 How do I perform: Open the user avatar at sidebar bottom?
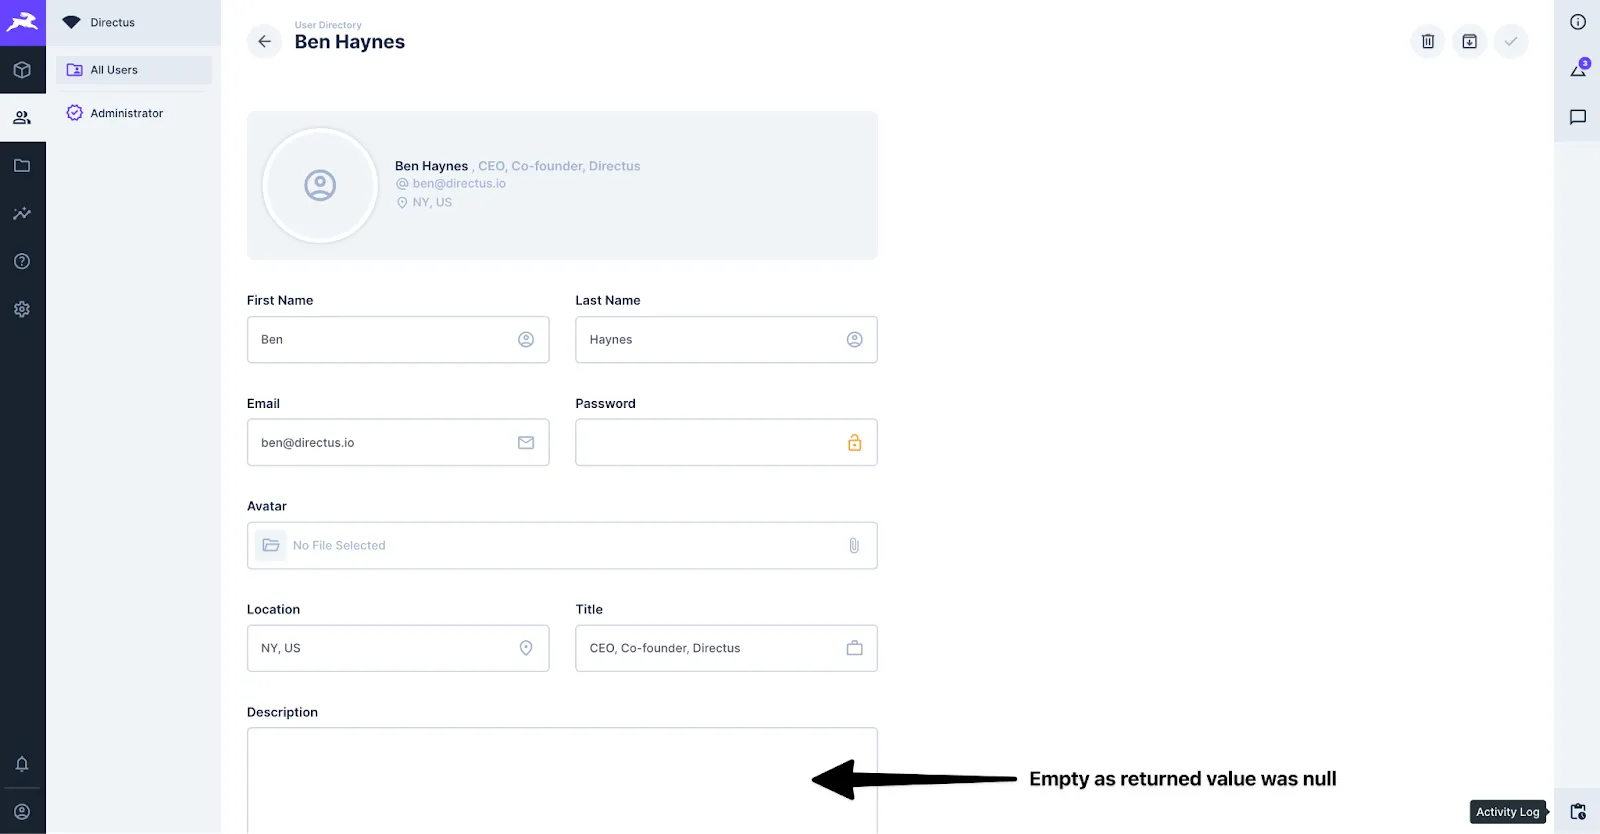point(22,811)
